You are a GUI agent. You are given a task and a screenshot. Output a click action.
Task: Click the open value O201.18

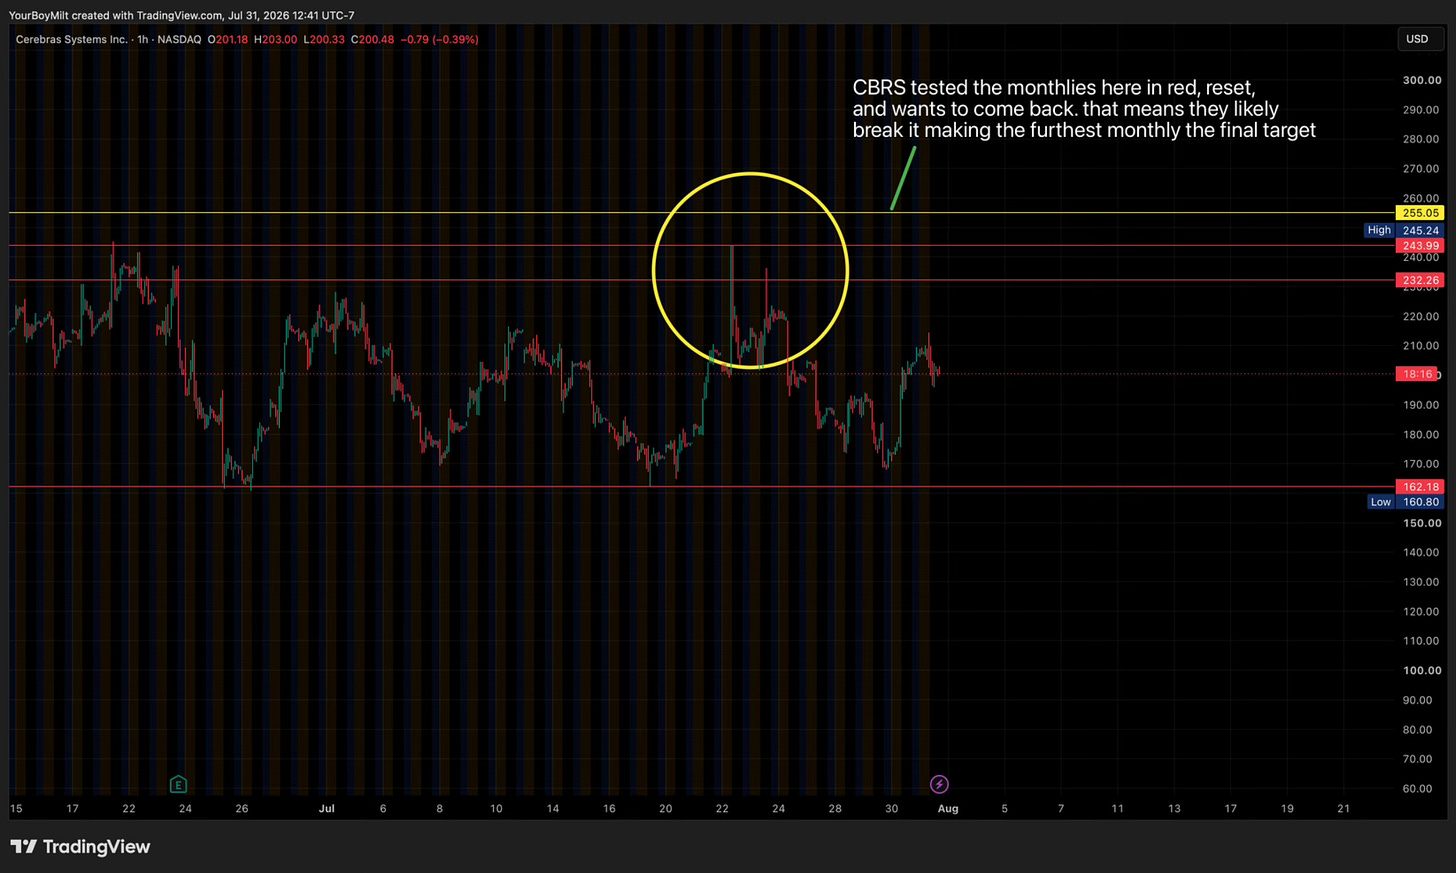228,39
